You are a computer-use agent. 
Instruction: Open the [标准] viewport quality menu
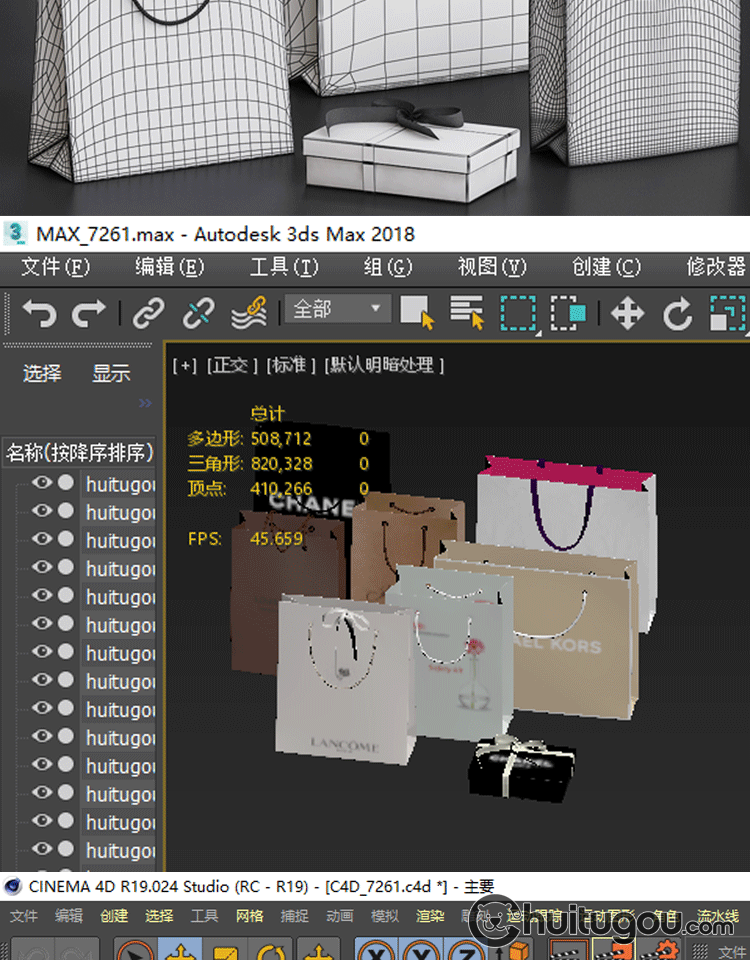(290, 366)
